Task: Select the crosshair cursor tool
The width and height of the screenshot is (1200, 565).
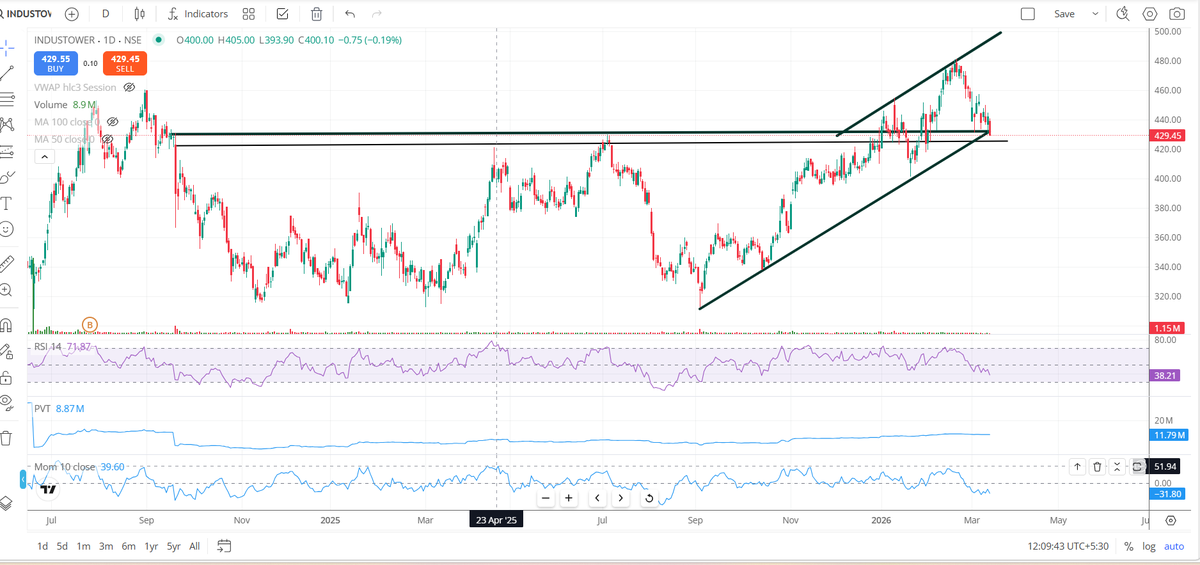Action: tap(7, 47)
